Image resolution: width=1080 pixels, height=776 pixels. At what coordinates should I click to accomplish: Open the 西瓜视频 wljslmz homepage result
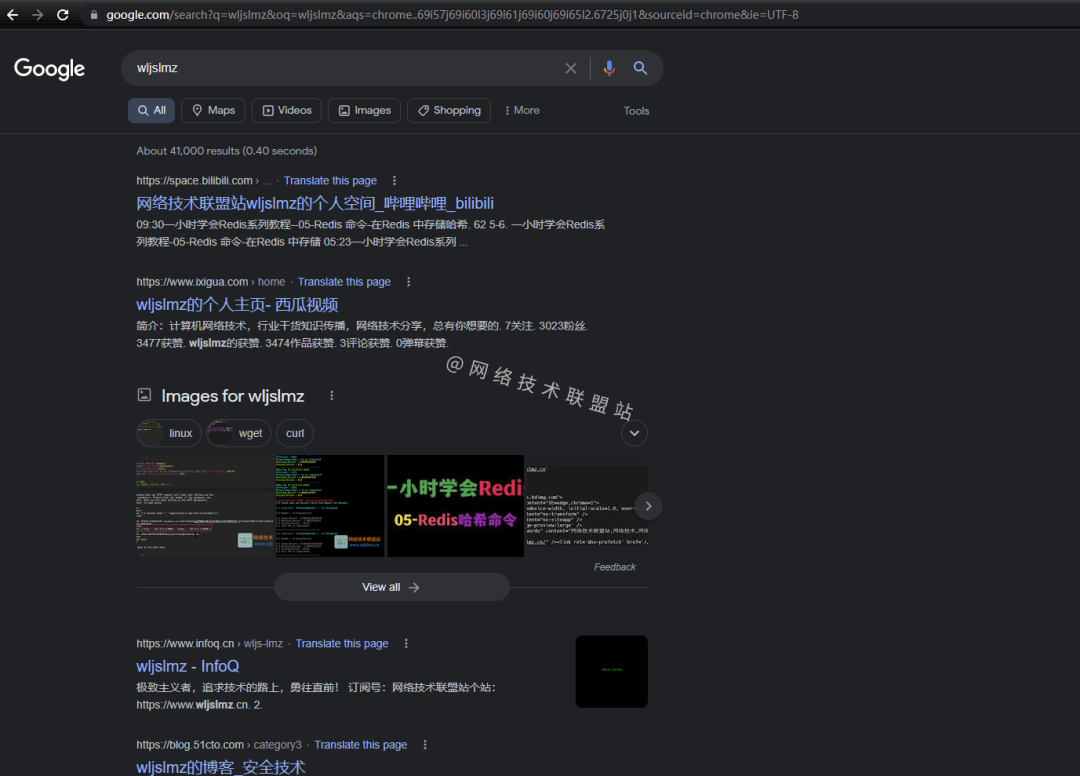(237, 304)
